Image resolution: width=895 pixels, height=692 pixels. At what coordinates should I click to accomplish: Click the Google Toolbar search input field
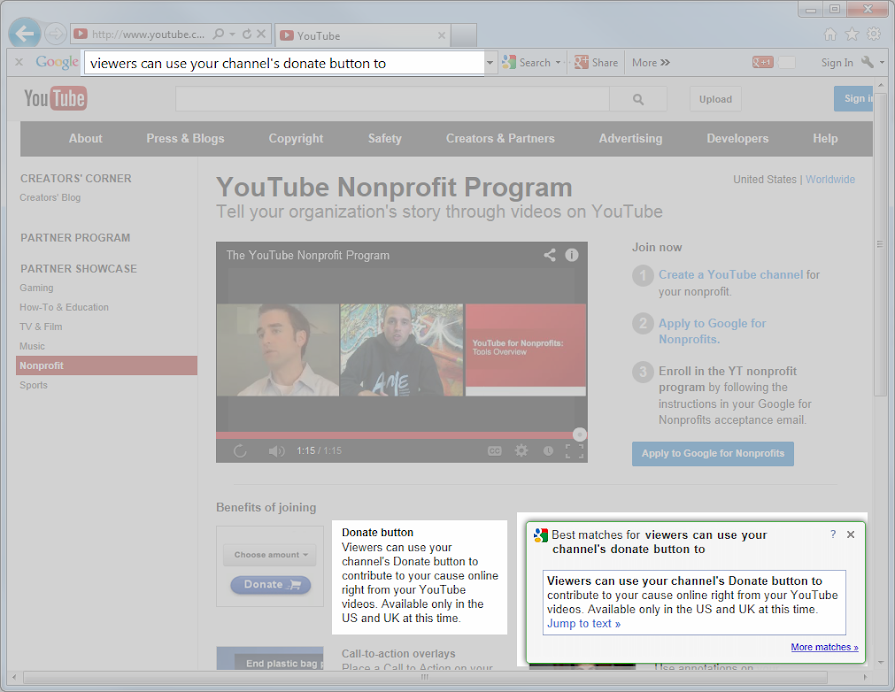(283, 63)
